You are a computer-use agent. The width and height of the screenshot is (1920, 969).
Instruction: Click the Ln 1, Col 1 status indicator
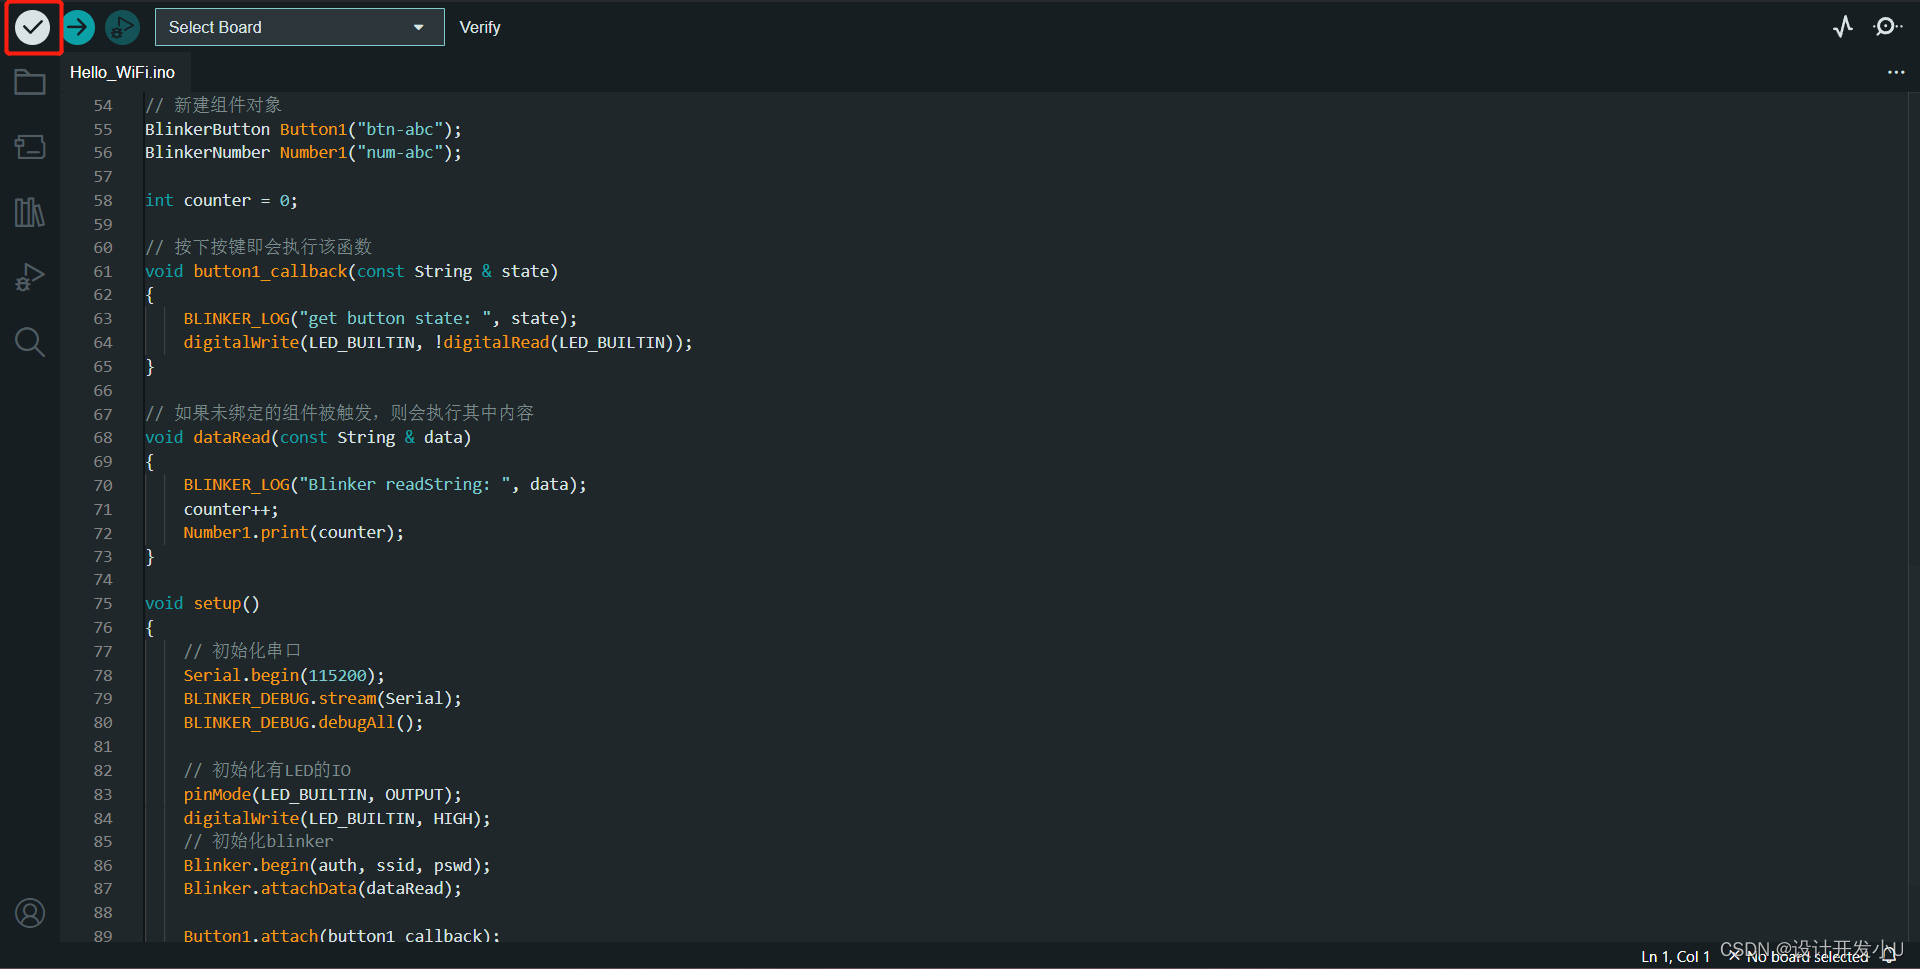pos(1675,957)
